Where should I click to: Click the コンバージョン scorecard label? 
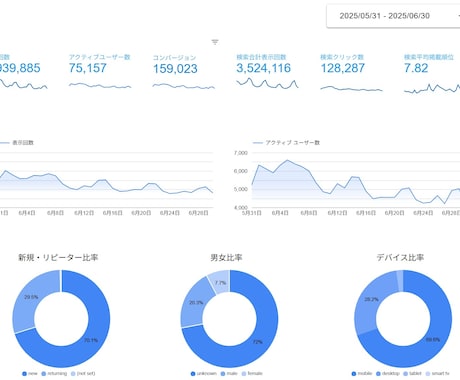pos(174,57)
